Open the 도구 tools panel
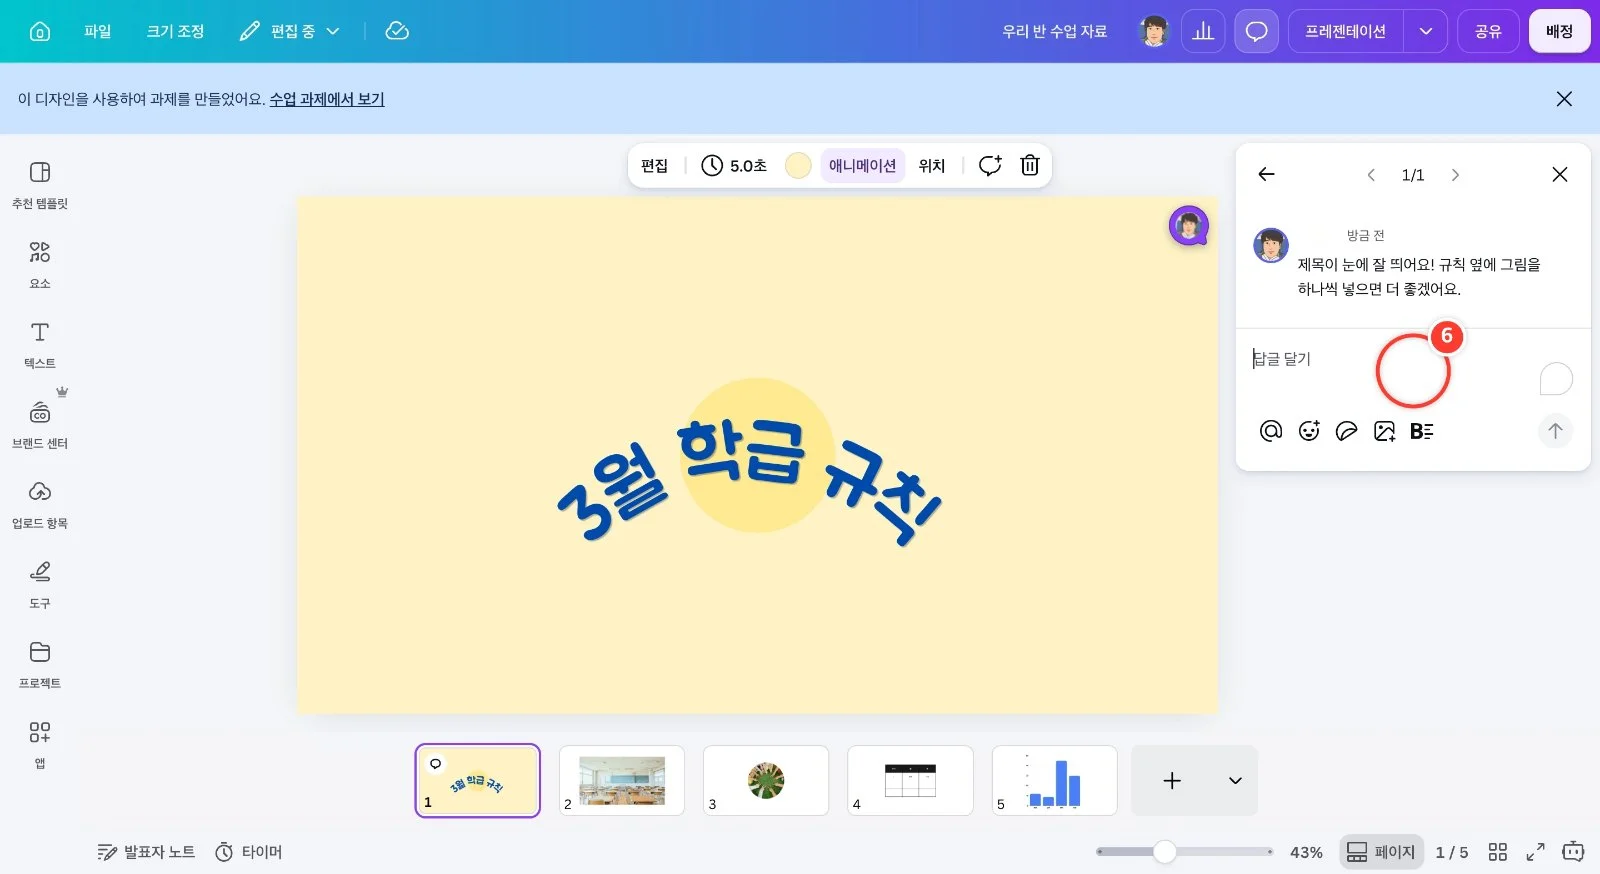 tap(40, 585)
